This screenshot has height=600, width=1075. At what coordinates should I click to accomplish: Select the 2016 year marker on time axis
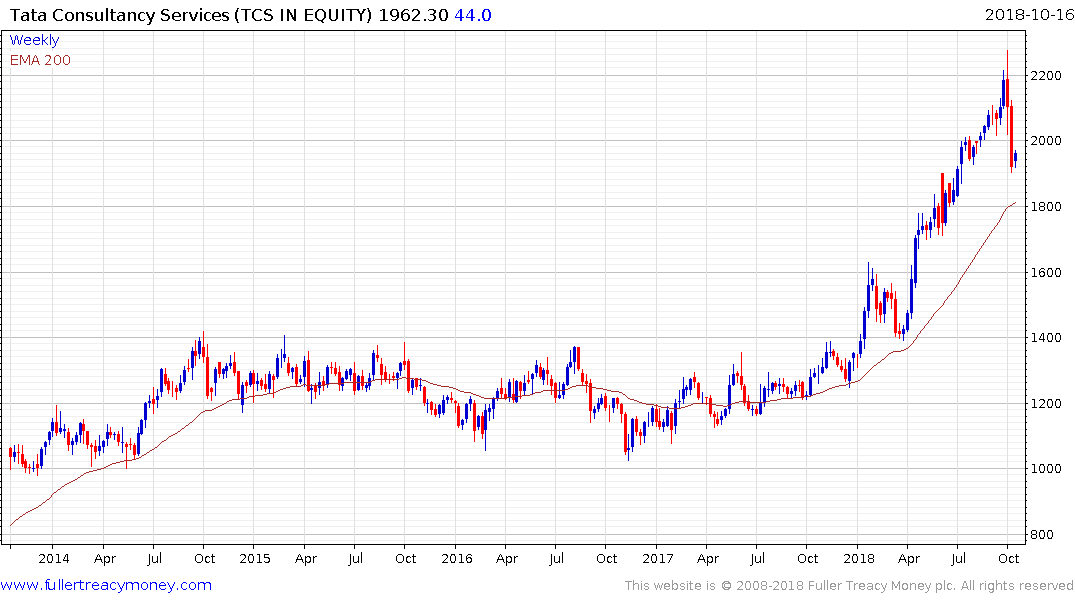[456, 558]
